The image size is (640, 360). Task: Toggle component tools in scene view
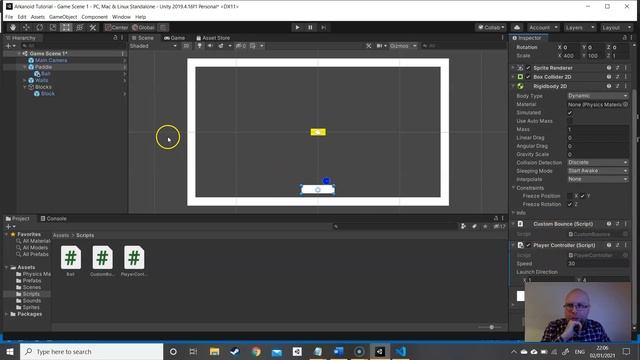point(369,46)
